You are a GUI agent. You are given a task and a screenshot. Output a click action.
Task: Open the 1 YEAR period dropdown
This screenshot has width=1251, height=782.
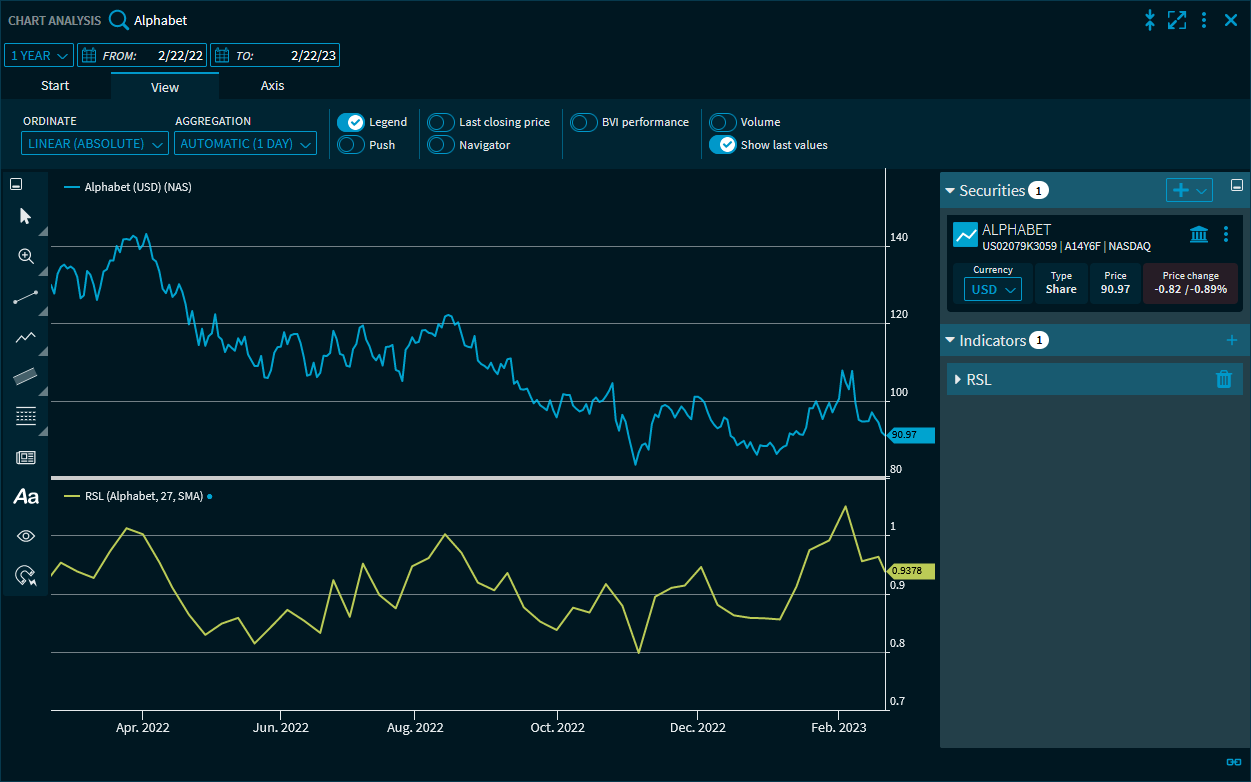pyautogui.click(x=39, y=56)
